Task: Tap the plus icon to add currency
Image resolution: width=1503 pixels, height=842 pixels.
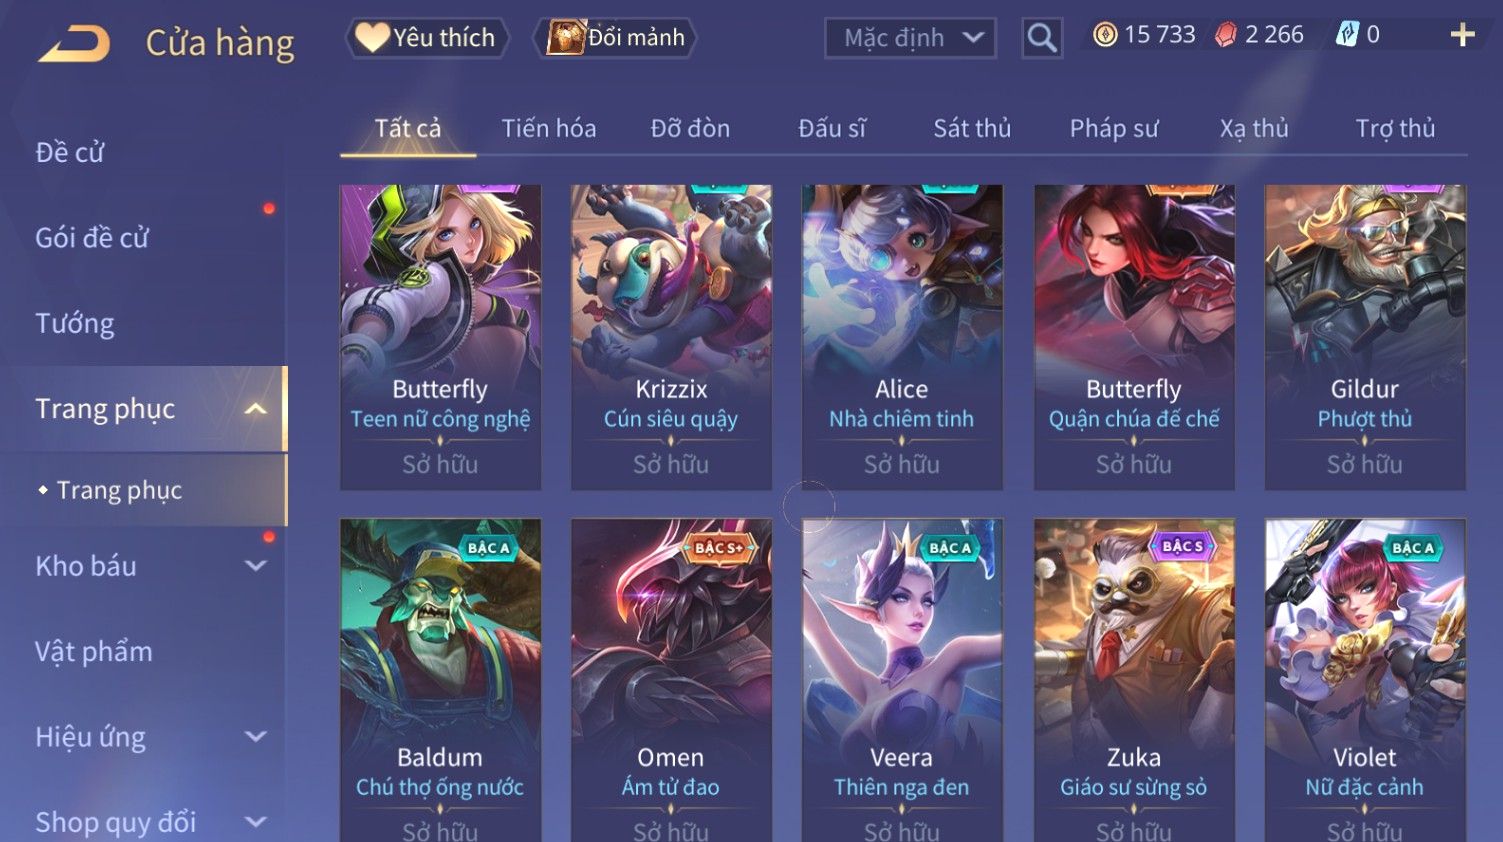Action: coord(1462,35)
